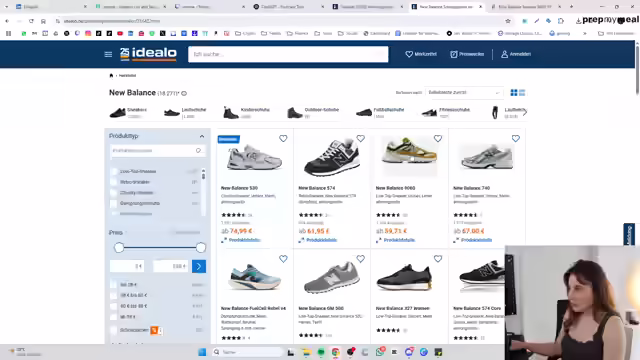Check the second Produkttyp checkbox
Viewport: 640px width, 360px height.
114,182
